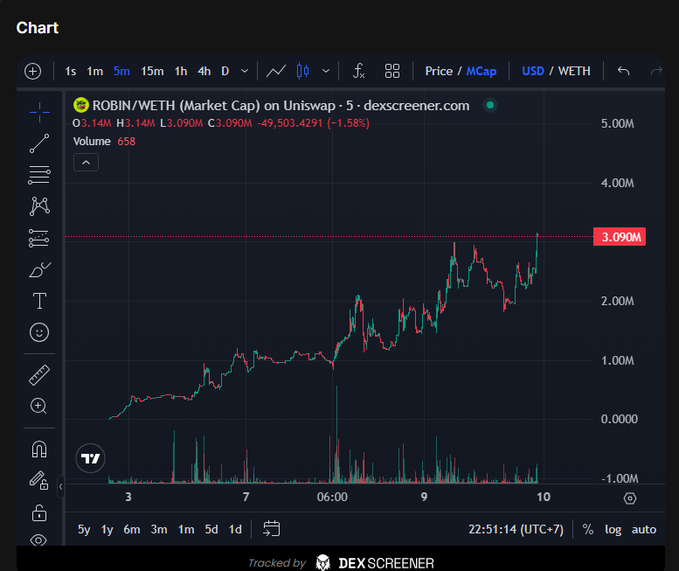Viewport: 679px width, 571px height.
Task: Activate the zoom in tool
Action: pos(39,406)
